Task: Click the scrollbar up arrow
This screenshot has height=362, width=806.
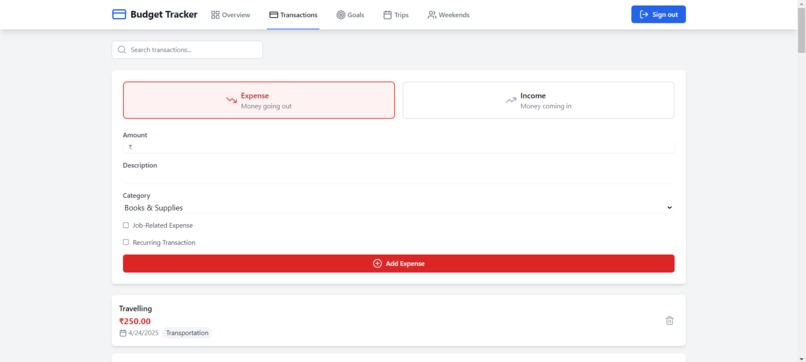Action: 801,4
